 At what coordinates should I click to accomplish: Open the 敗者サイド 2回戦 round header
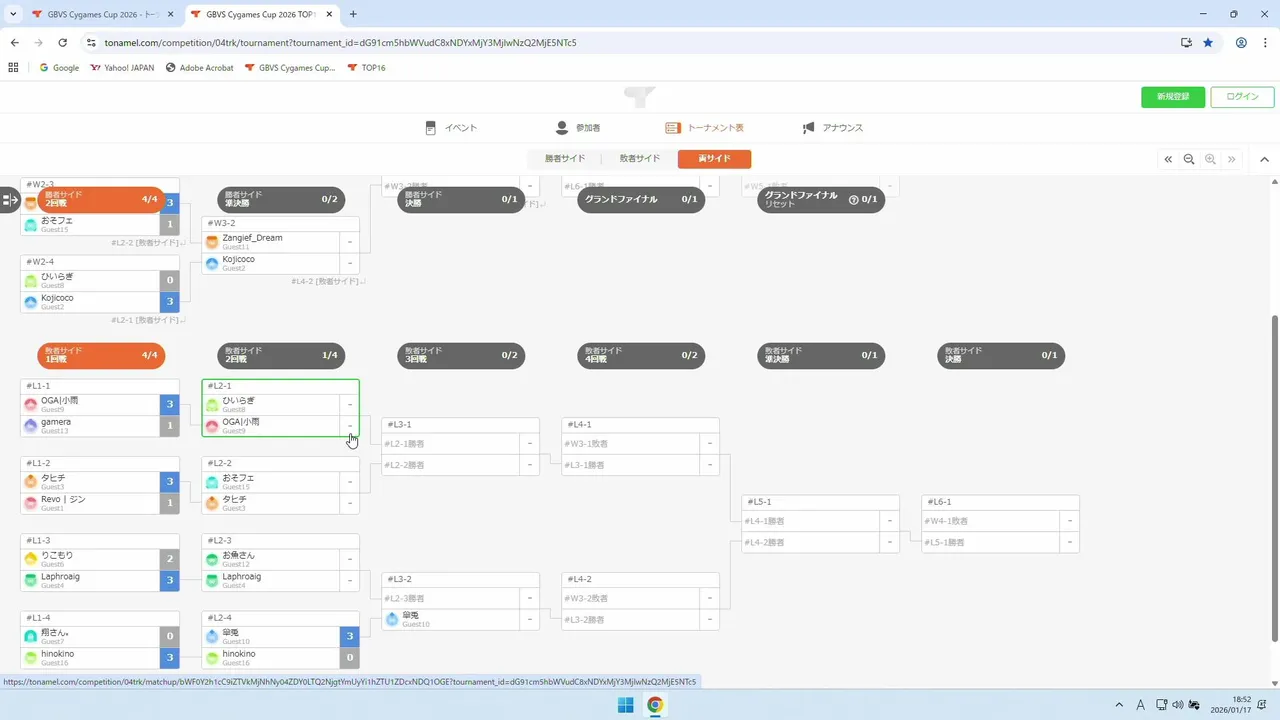click(281, 355)
